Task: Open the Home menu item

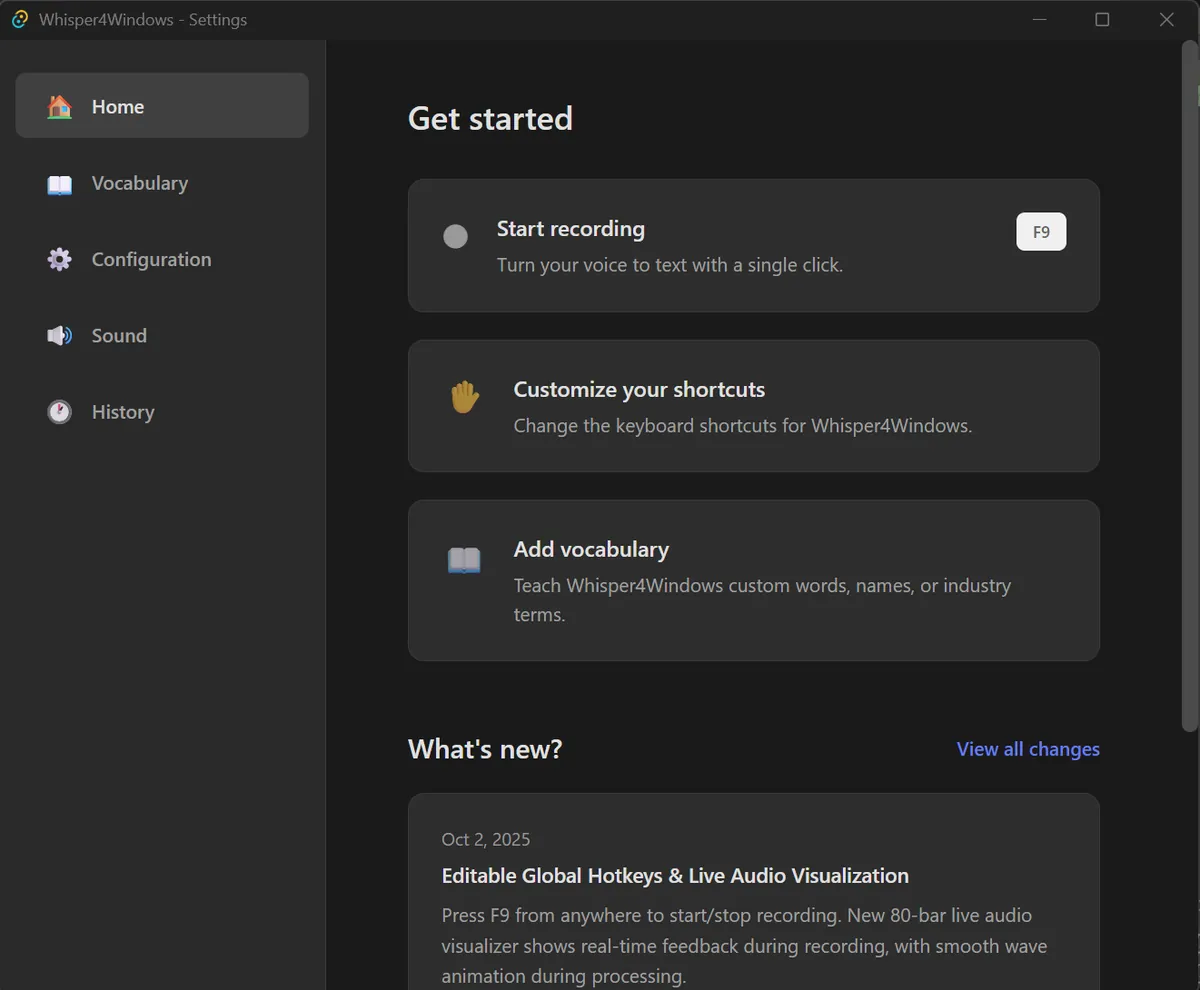Action: pos(162,105)
